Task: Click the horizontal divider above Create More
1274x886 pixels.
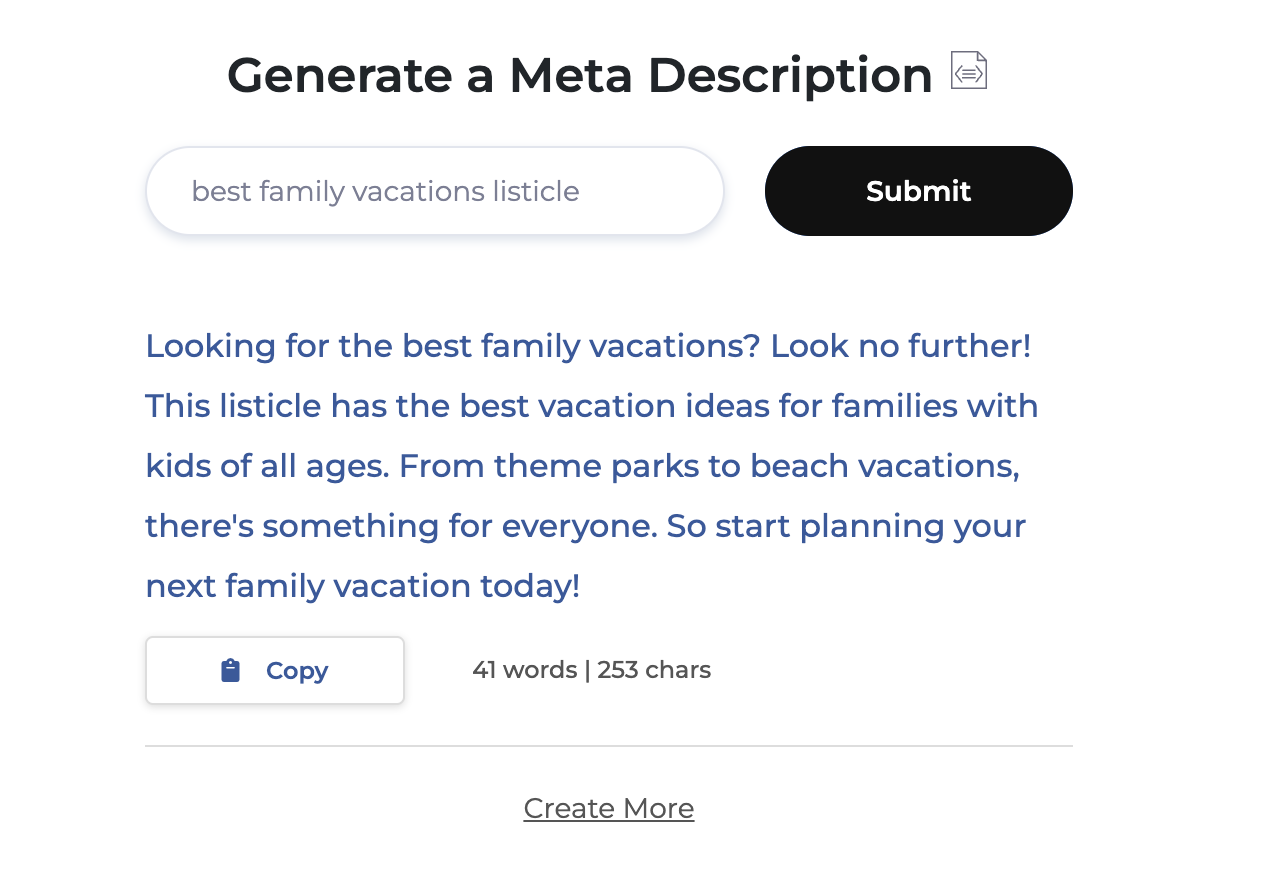Action: click(608, 746)
